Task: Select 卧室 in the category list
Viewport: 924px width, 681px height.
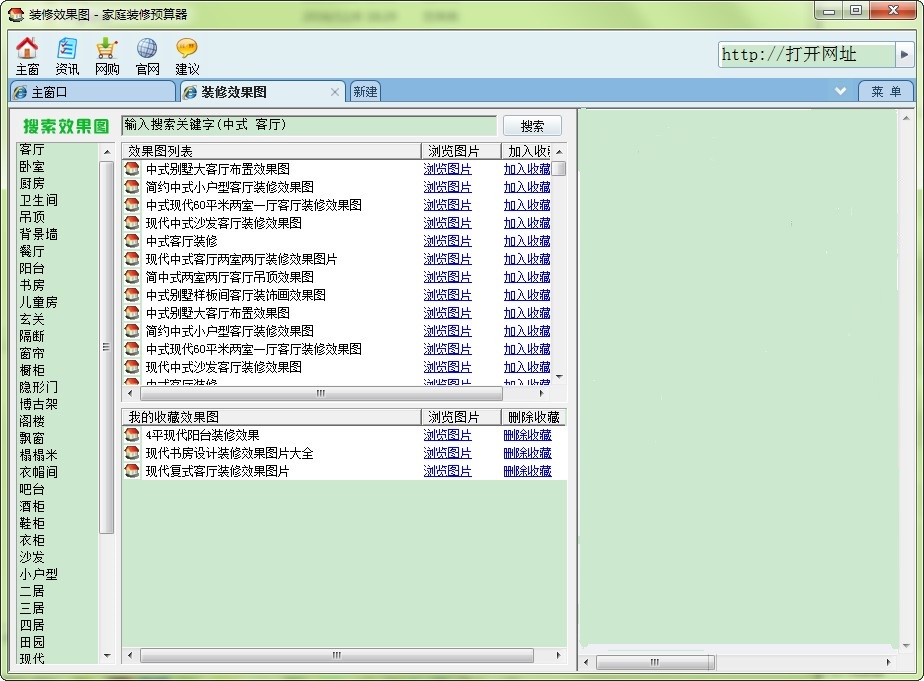Action: 32,166
